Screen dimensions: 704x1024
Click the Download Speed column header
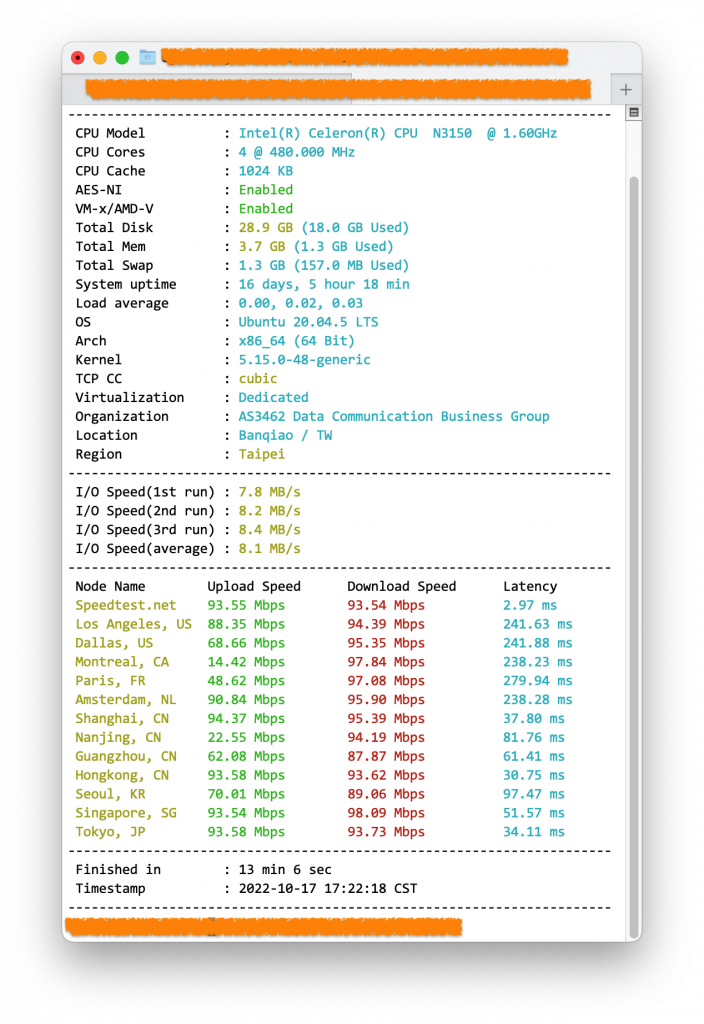click(401, 587)
